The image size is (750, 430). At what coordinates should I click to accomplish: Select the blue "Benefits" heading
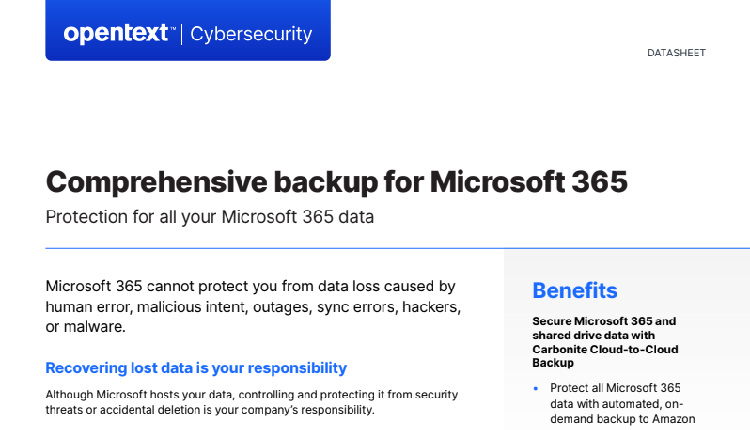[575, 290]
